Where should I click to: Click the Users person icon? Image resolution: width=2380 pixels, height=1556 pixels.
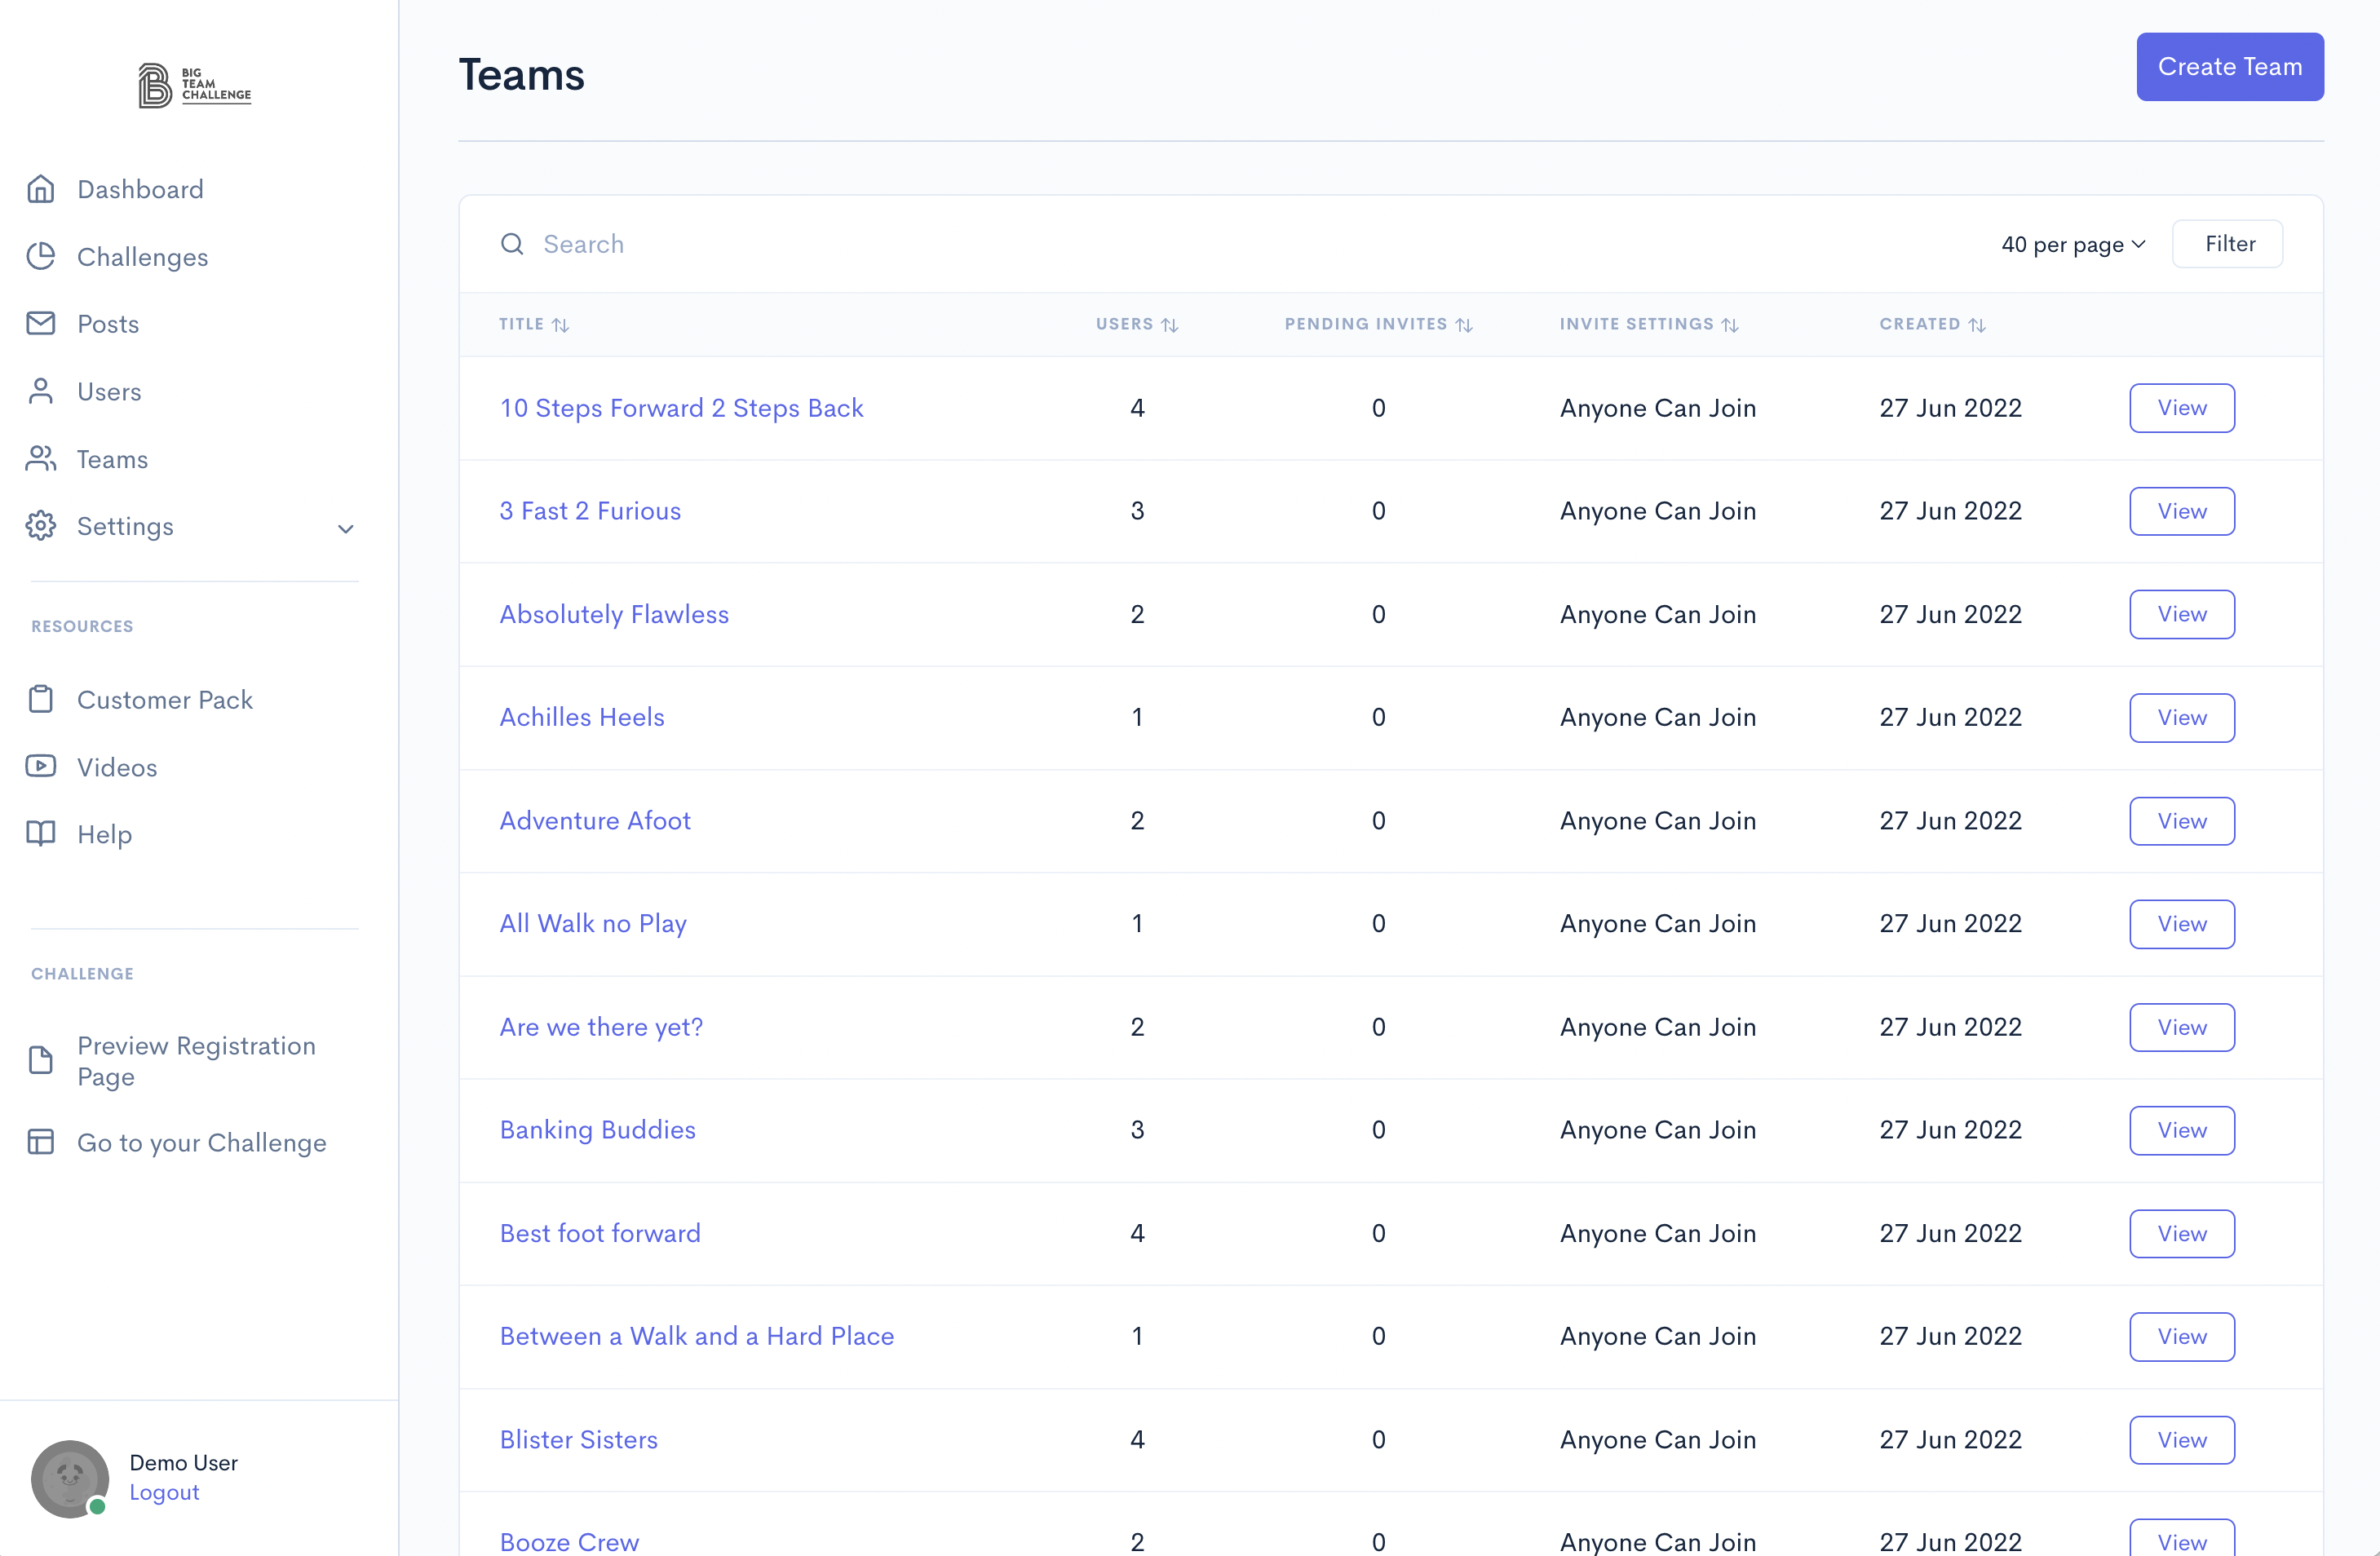41,391
